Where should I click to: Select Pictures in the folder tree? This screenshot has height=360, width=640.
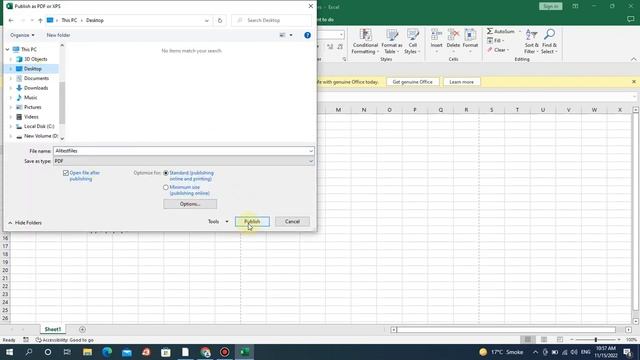coord(33,107)
